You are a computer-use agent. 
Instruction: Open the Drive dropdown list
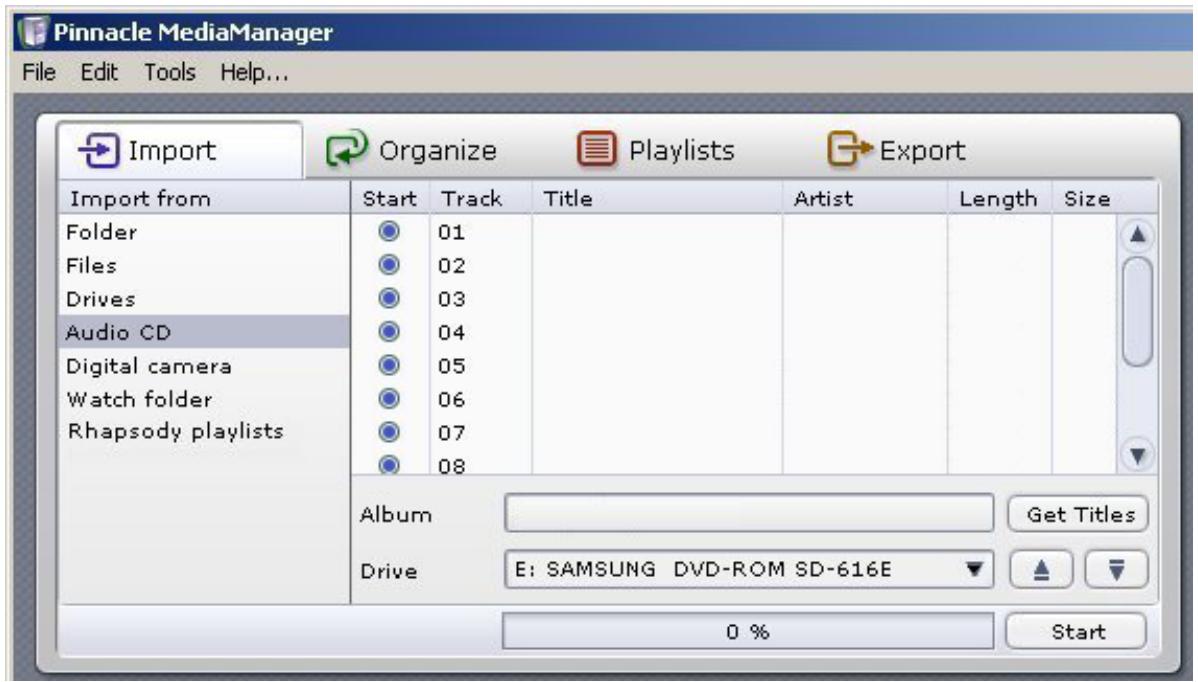(x=973, y=569)
